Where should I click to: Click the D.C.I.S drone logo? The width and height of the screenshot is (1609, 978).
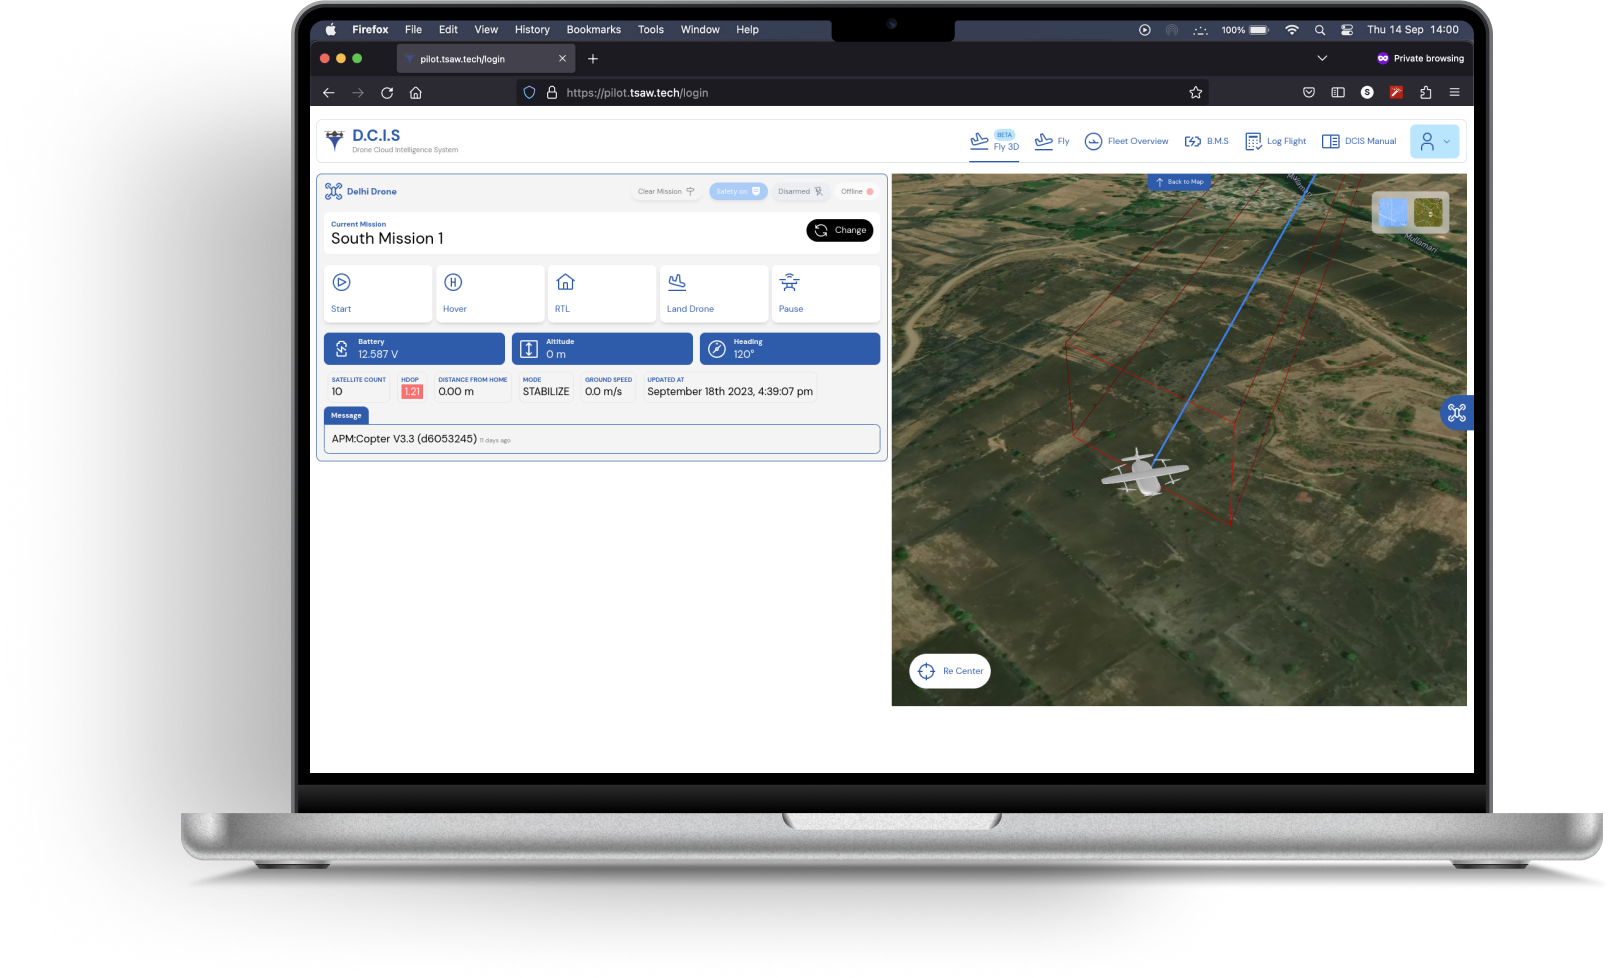click(335, 140)
